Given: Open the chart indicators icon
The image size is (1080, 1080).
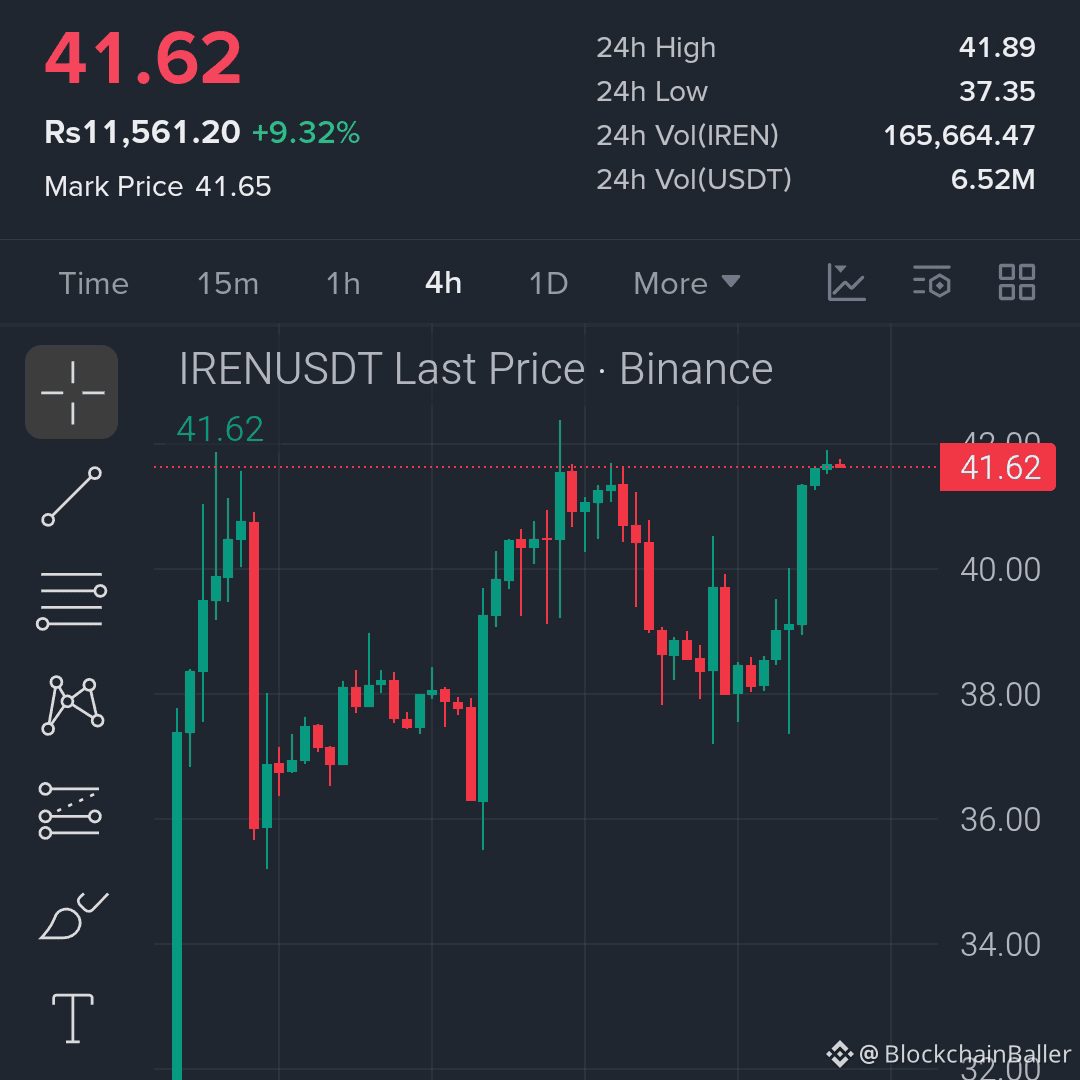Looking at the screenshot, I should (x=846, y=282).
